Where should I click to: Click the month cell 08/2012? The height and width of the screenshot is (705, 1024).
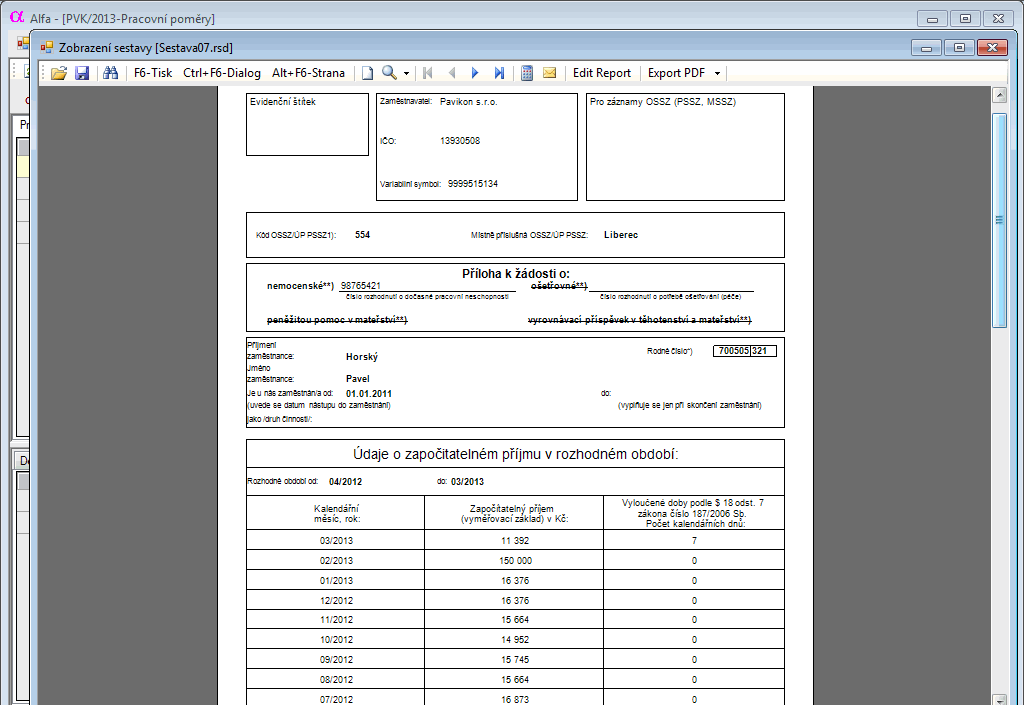point(336,680)
